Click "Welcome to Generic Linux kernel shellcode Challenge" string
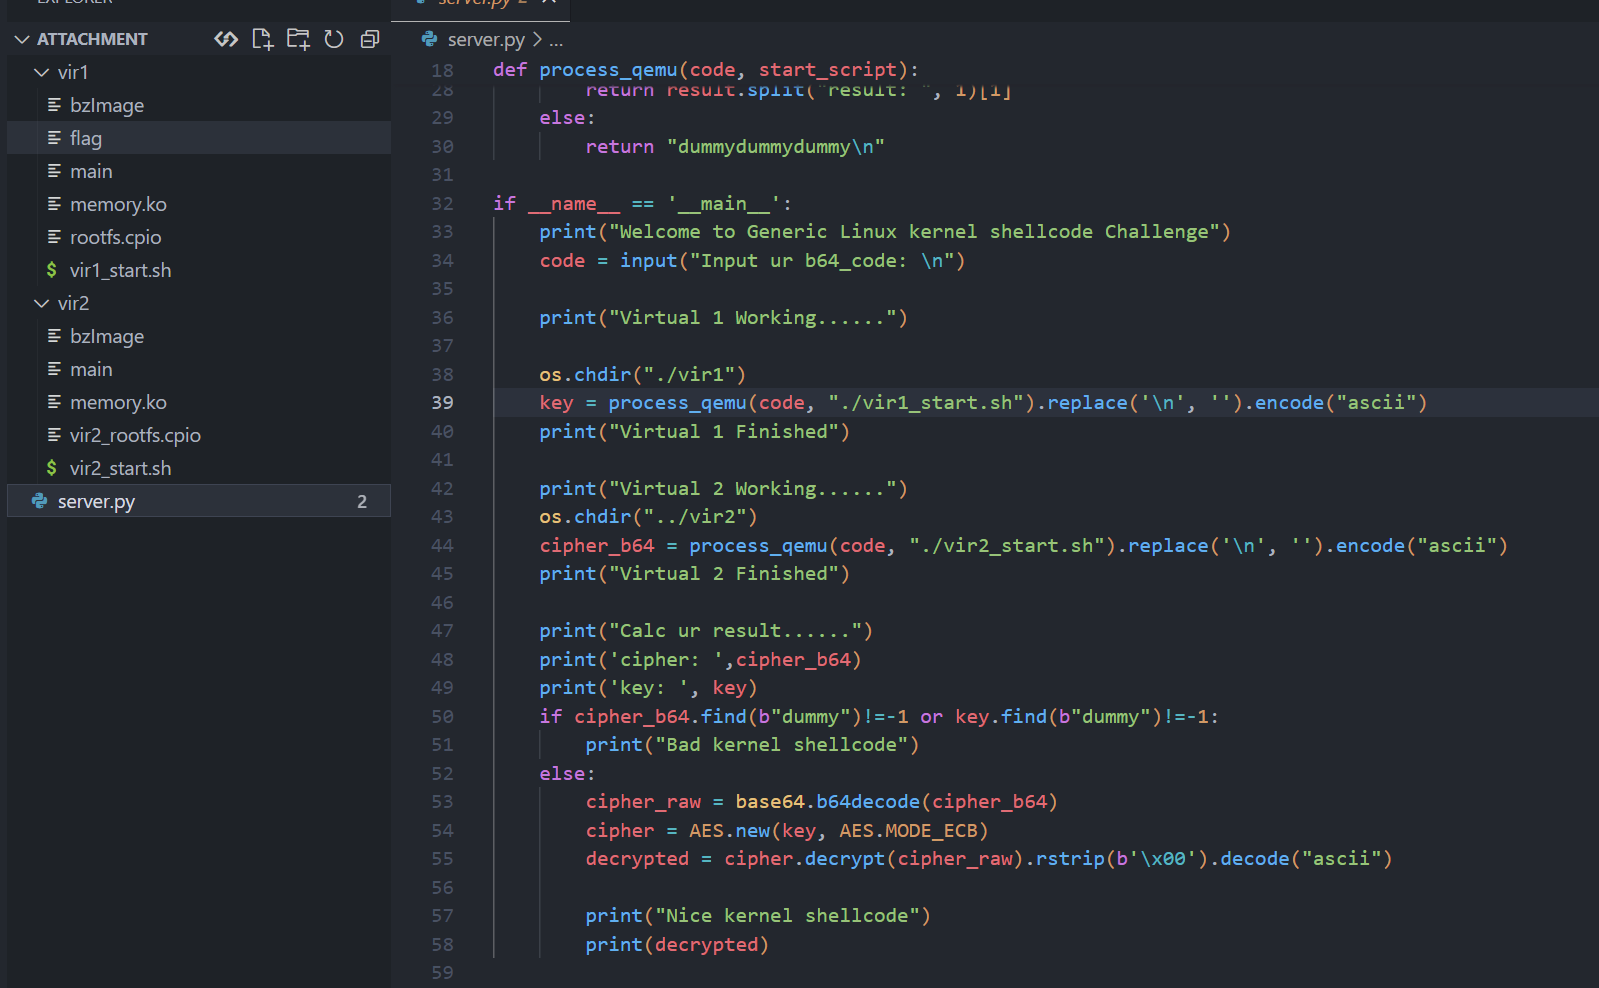This screenshot has height=988, width=1599. tap(914, 232)
